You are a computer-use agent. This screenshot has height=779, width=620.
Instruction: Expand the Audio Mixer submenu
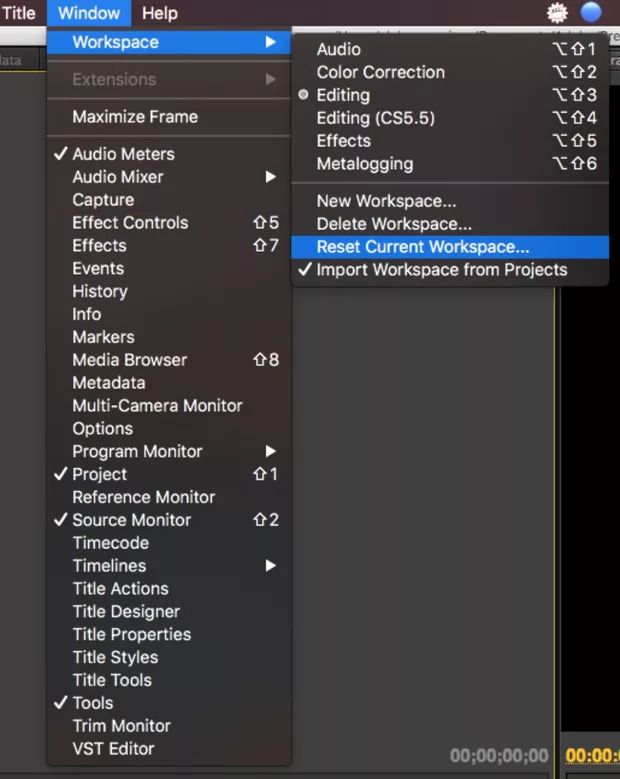(x=169, y=177)
